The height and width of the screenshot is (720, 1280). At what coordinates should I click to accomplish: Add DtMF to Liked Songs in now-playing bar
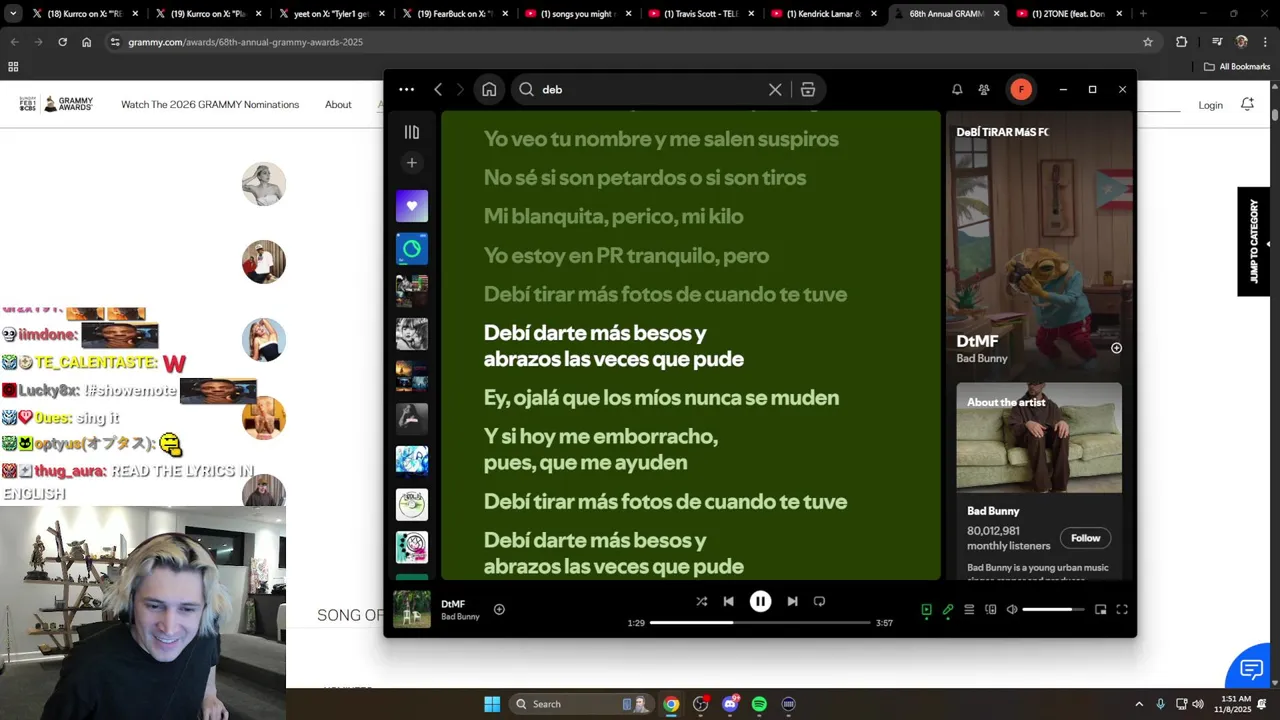click(499, 609)
